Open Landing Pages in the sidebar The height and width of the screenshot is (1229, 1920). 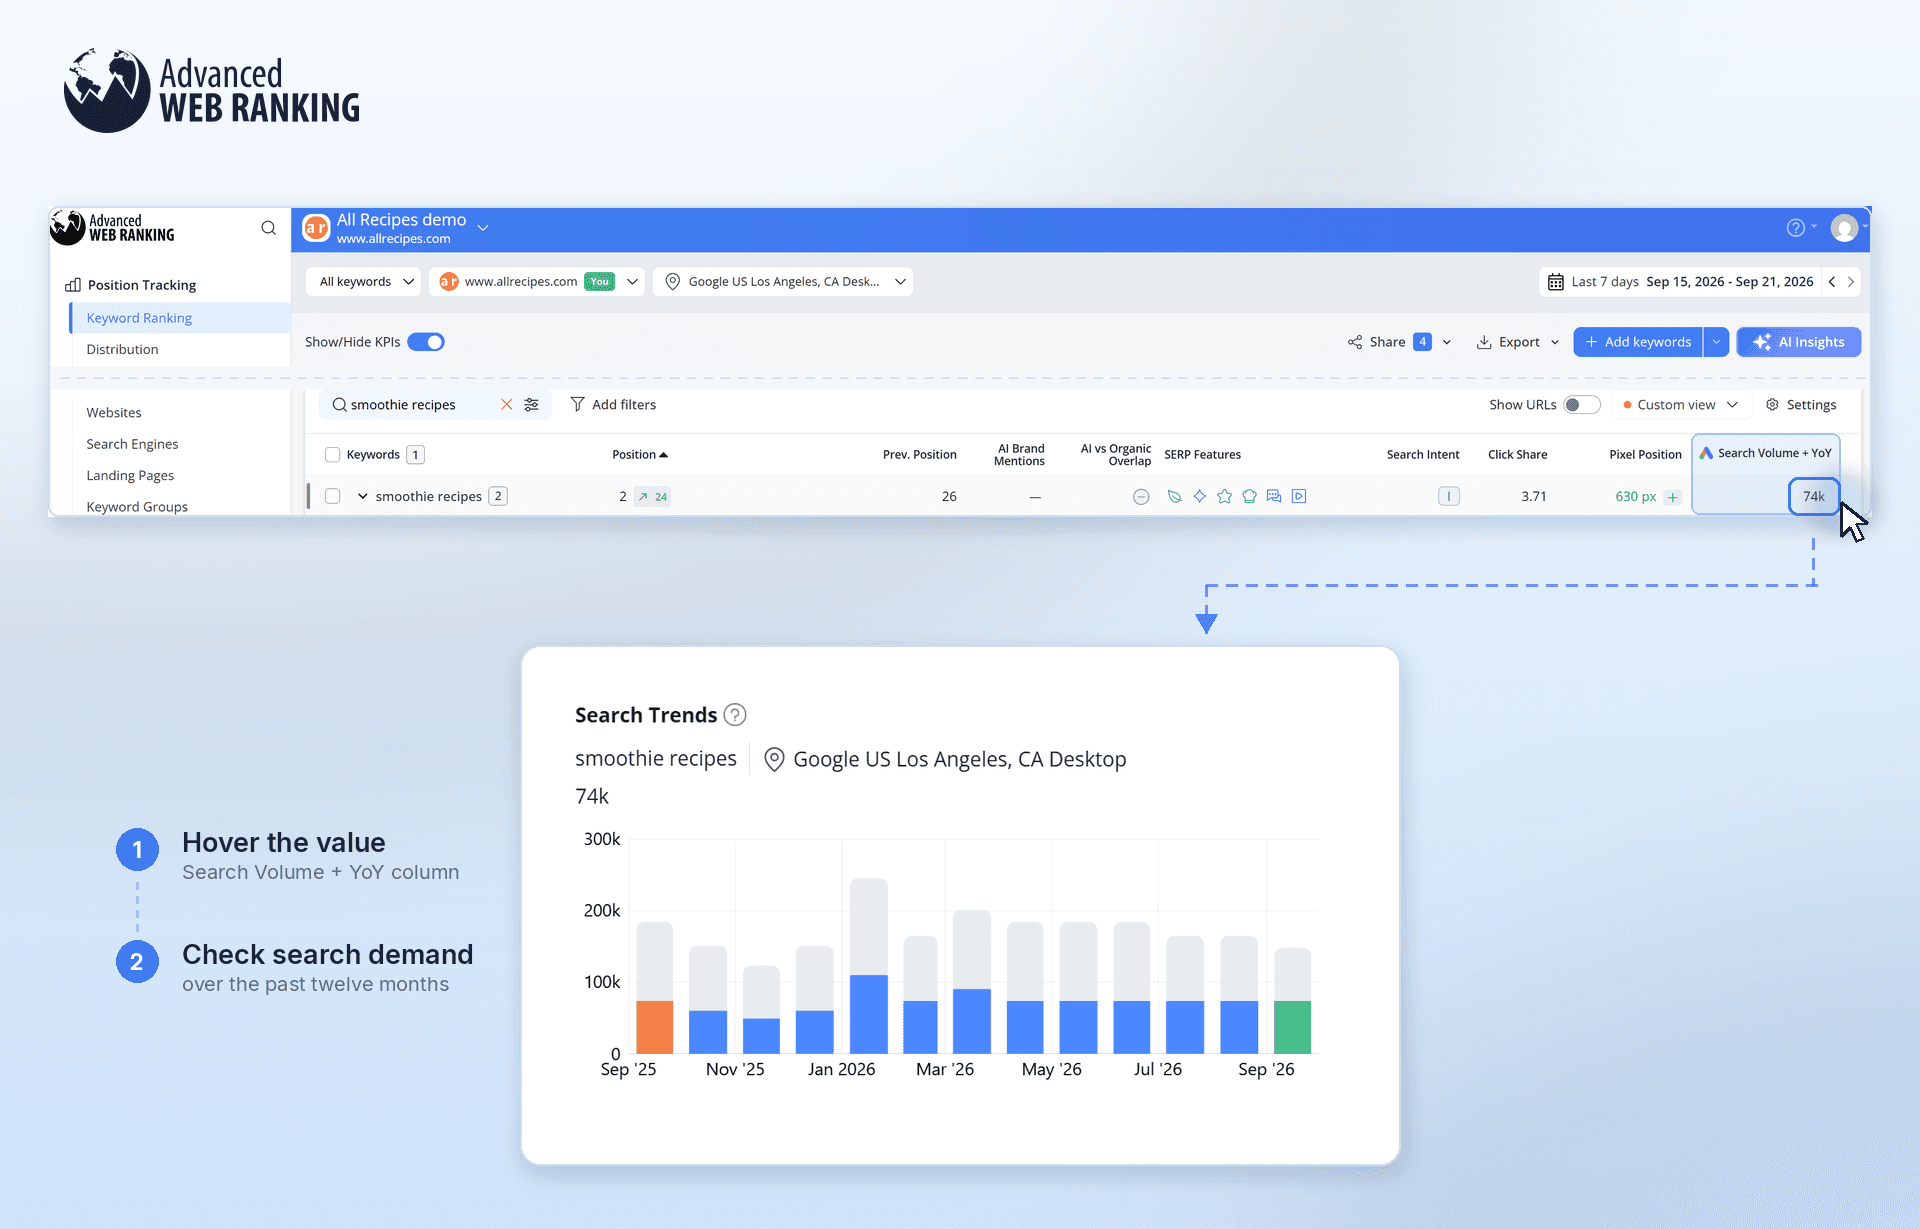pyautogui.click(x=130, y=475)
